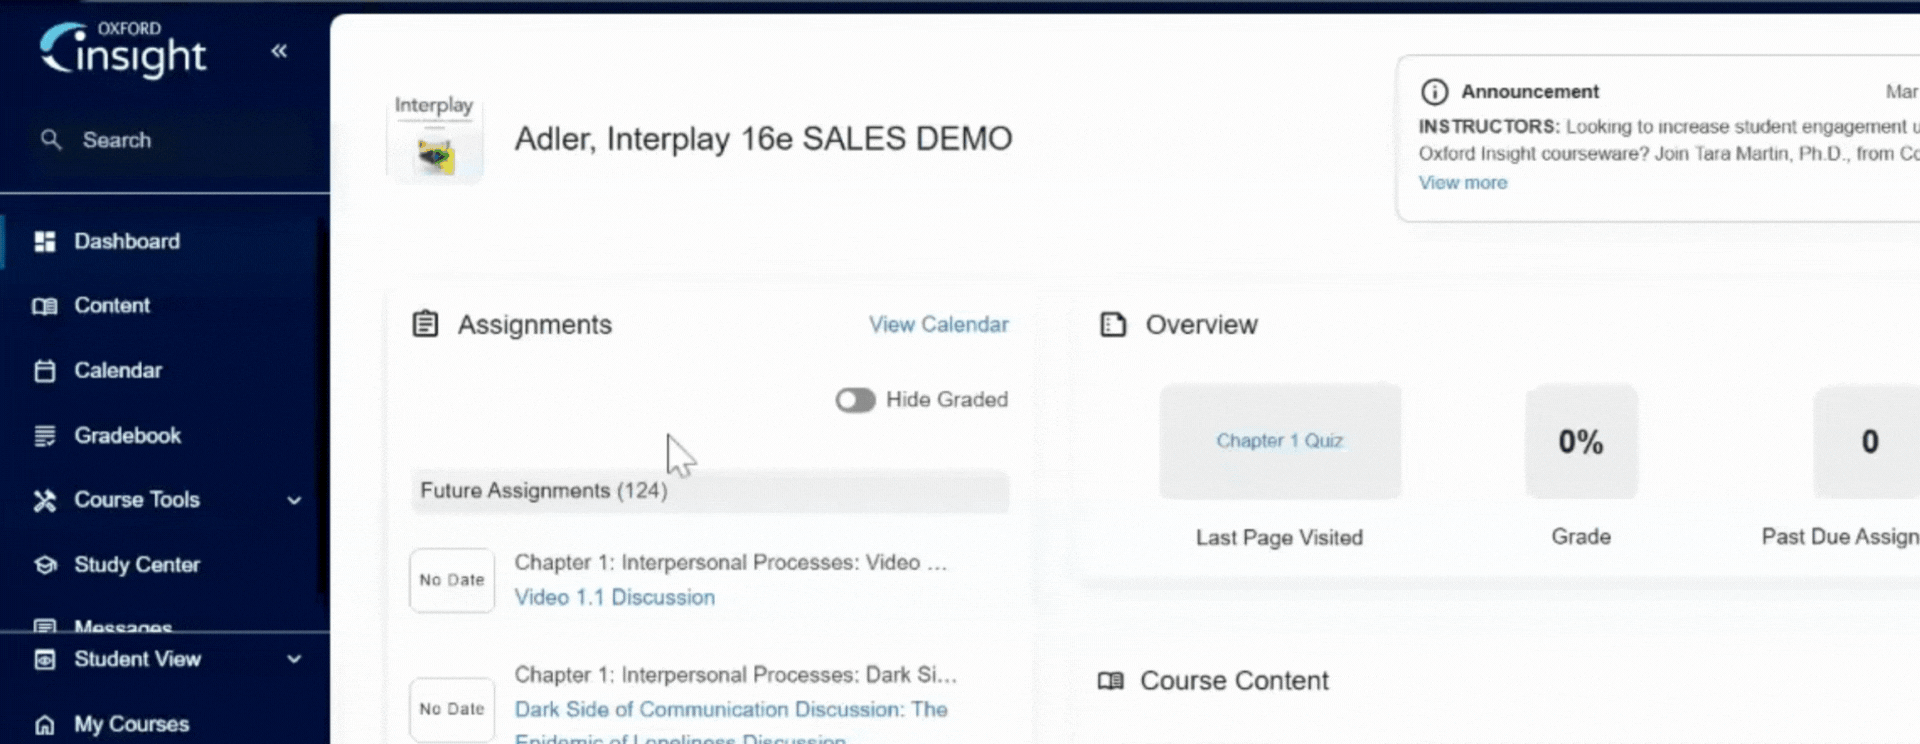Focus the sidebar Search field
The width and height of the screenshot is (1920, 744).
[x=165, y=140]
